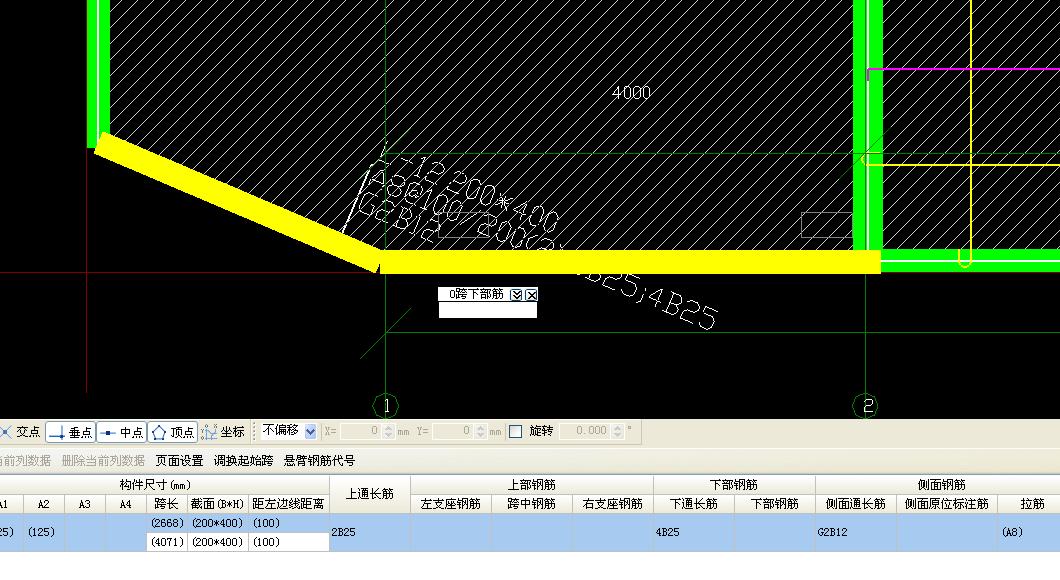Select the 下通长筋 column header
This screenshot has height=580, width=1060.
click(x=694, y=504)
